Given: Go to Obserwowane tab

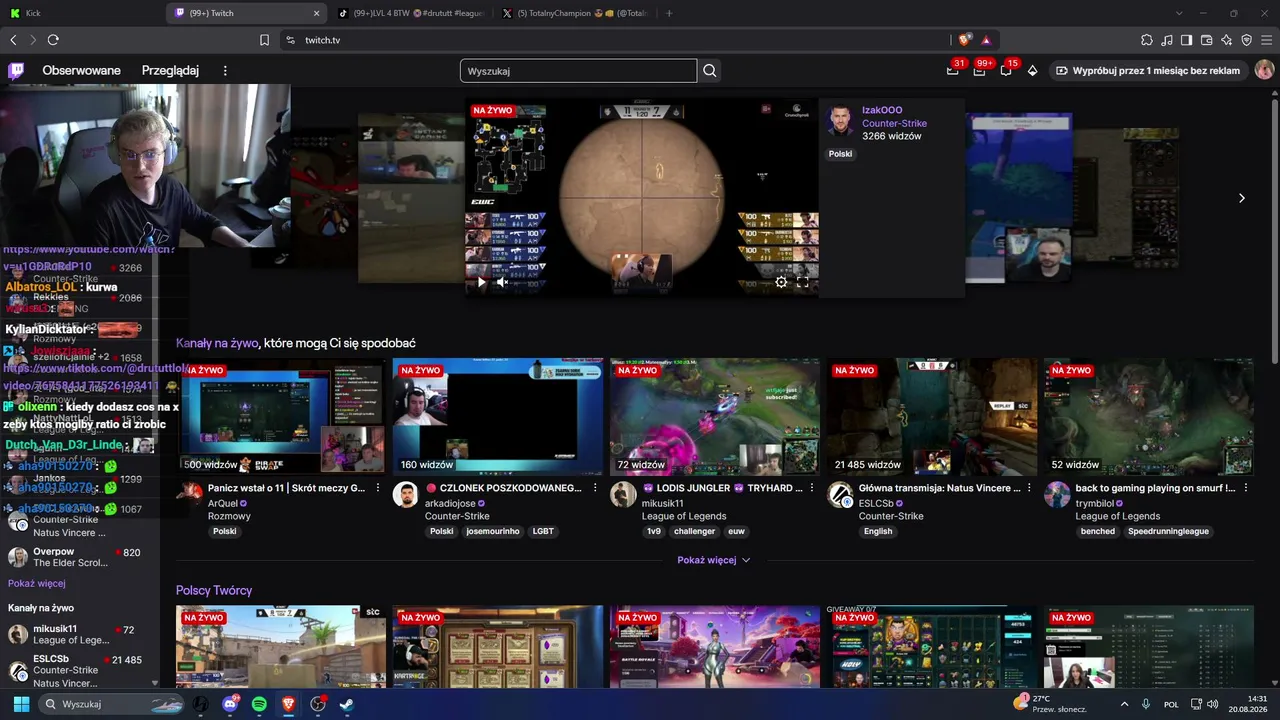Looking at the screenshot, I should (x=81, y=70).
